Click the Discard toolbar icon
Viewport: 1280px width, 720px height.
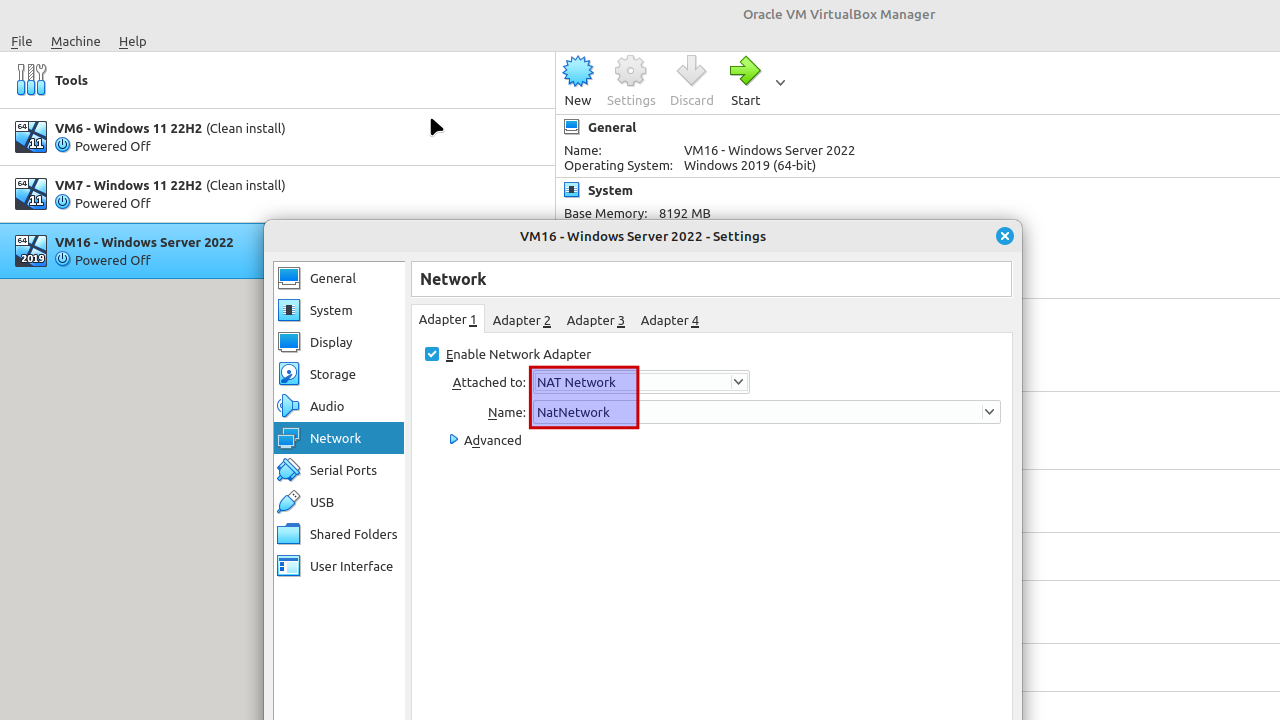[x=691, y=72]
